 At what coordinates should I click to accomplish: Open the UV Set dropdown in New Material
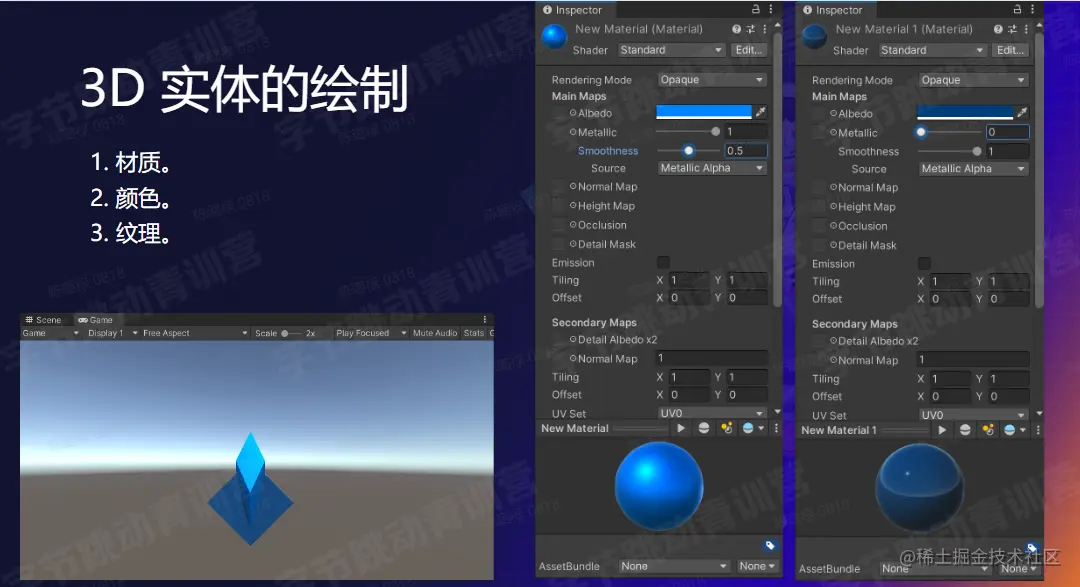tap(712, 413)
